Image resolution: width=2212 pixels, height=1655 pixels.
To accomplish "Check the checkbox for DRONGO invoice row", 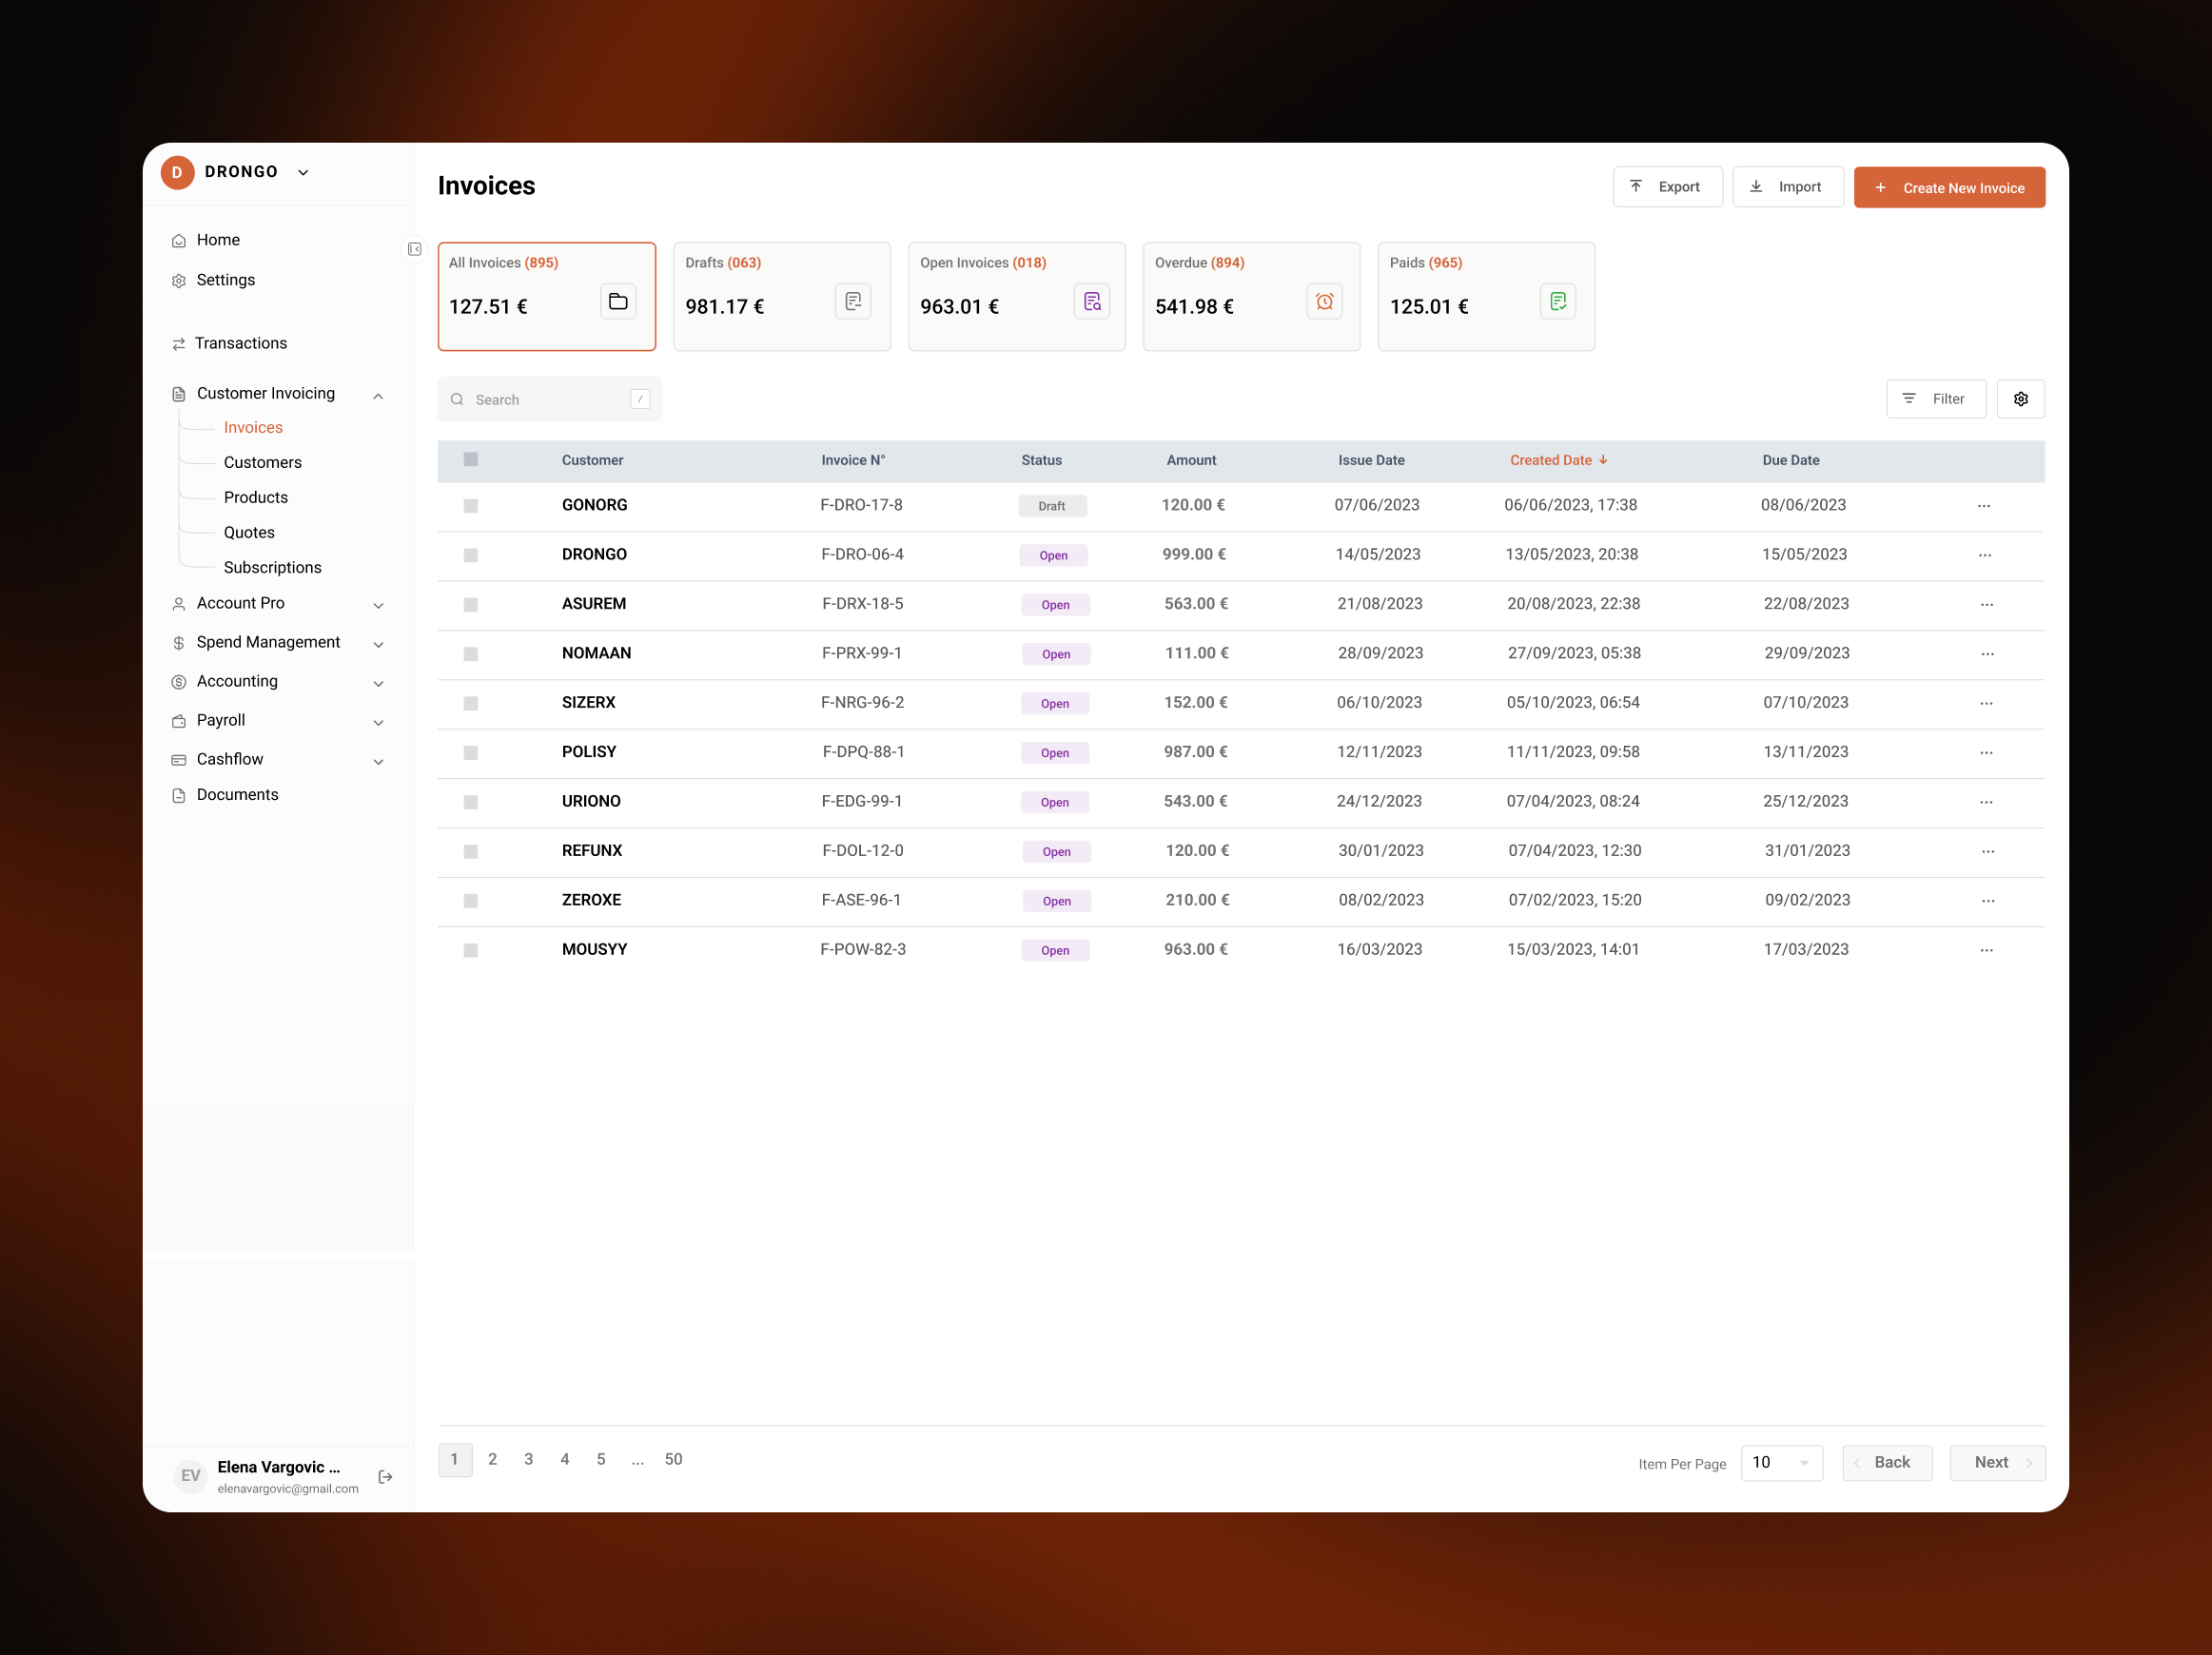I will tap(470, 555).
